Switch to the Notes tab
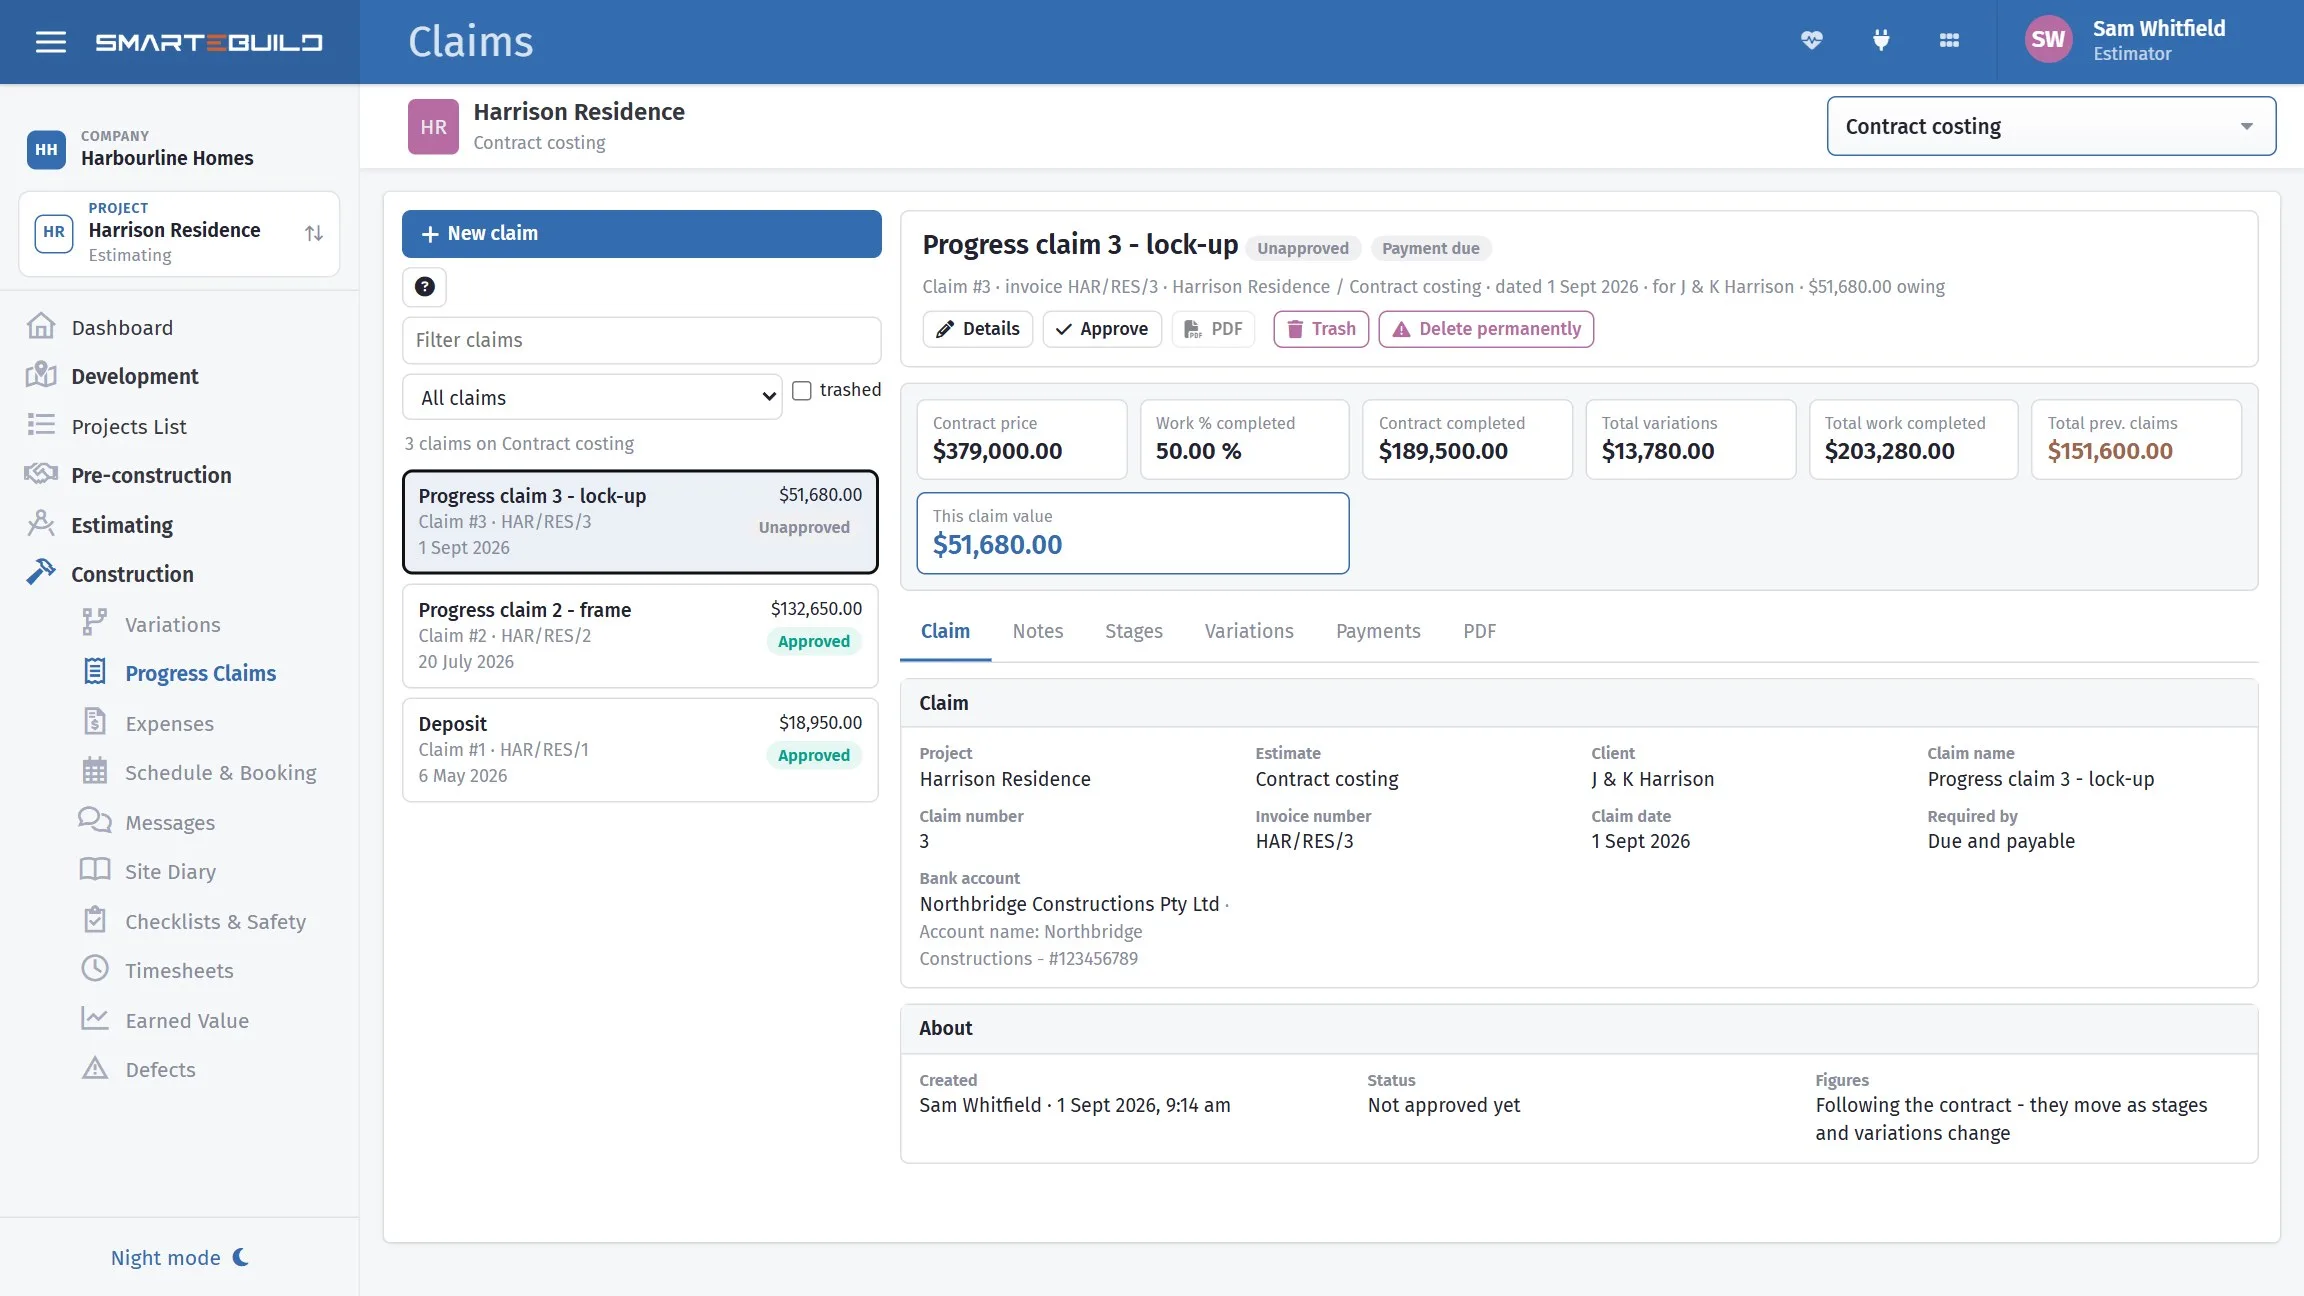This screenshot has width=2304, height=1296. tap(1037, 631)
